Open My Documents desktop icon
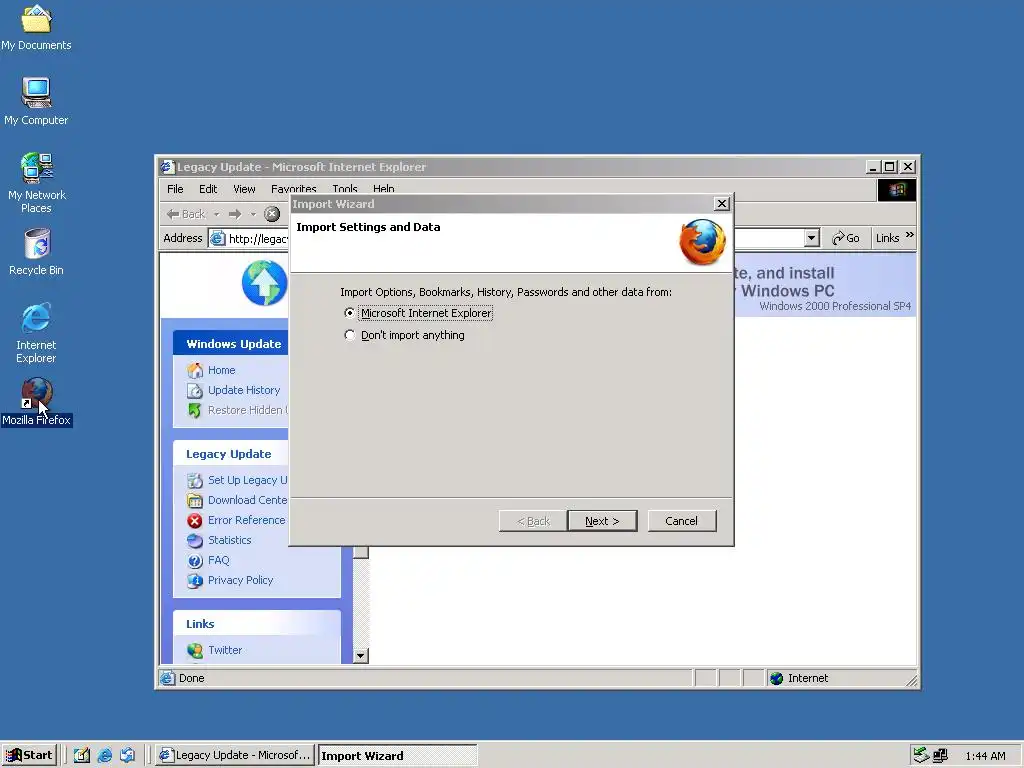The height and width of the screenshot is (768, 1024). pos(36,28)
